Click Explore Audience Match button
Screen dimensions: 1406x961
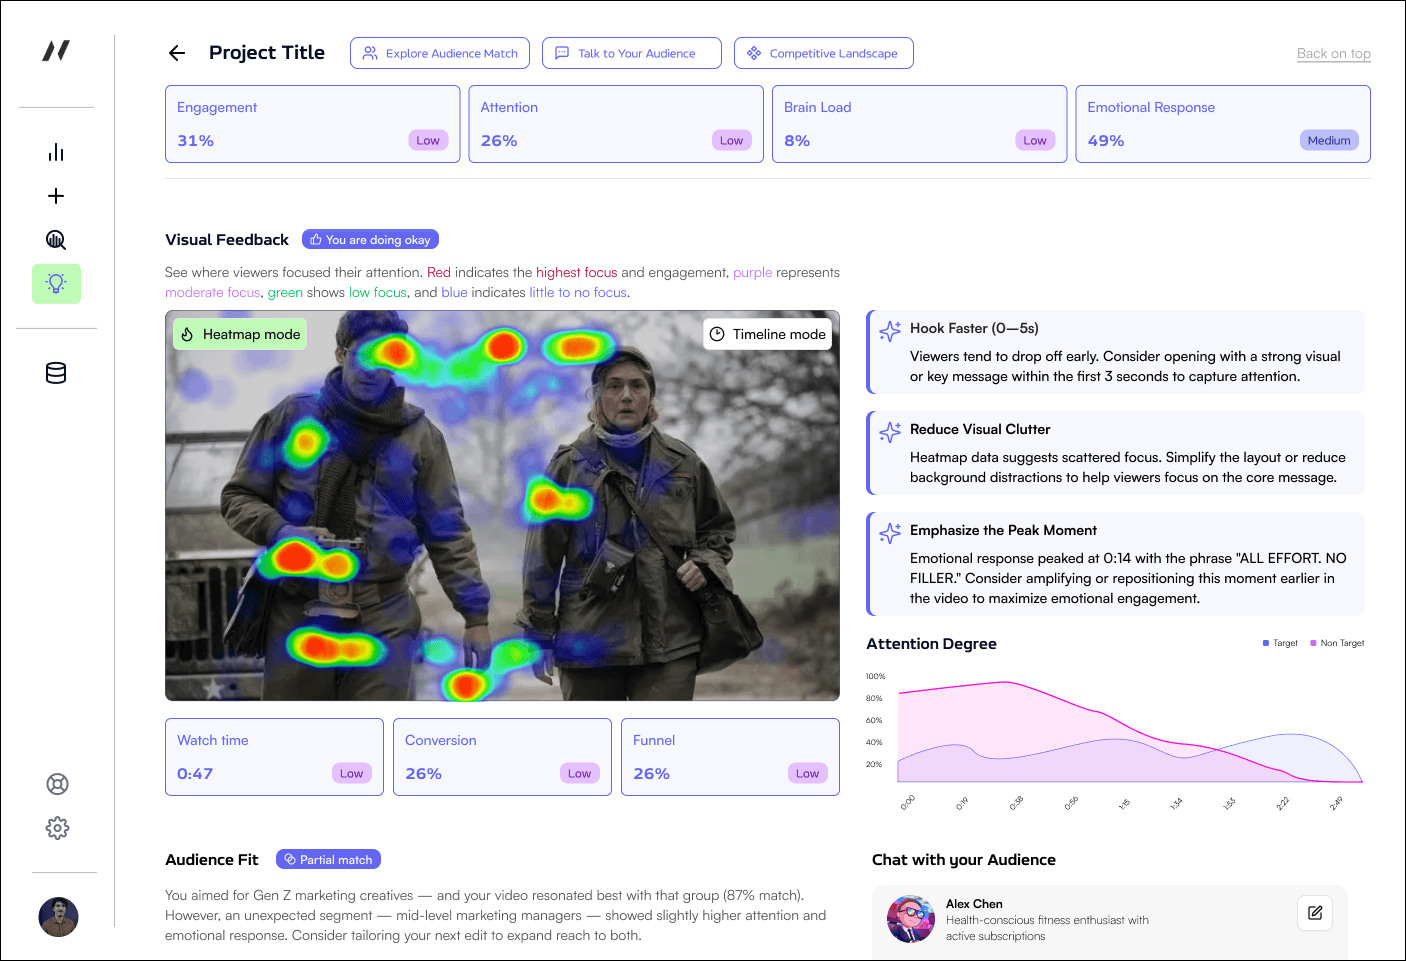pyautogui.click(x=440, y=53)
